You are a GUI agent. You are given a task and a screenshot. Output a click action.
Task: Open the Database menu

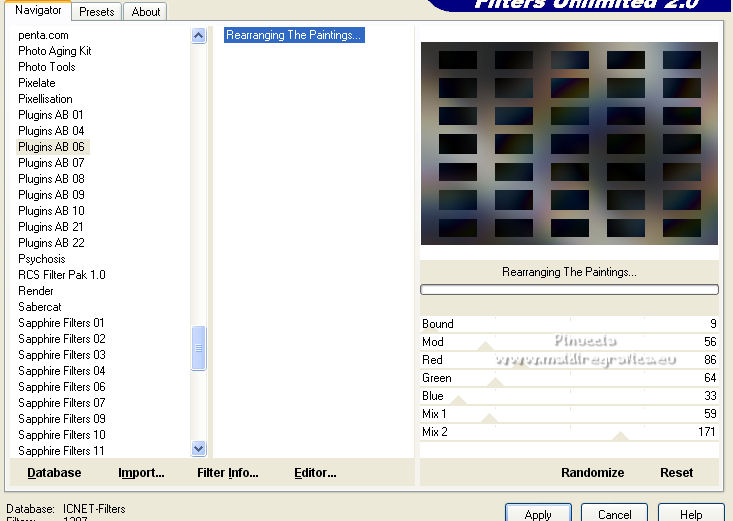tap(54, 473)
